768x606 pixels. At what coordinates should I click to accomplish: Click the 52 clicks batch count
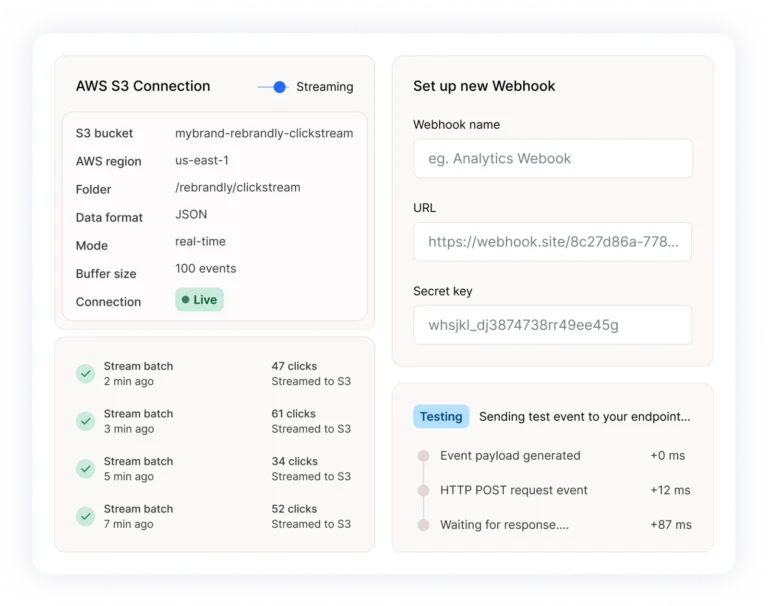[x=294, y=509]
